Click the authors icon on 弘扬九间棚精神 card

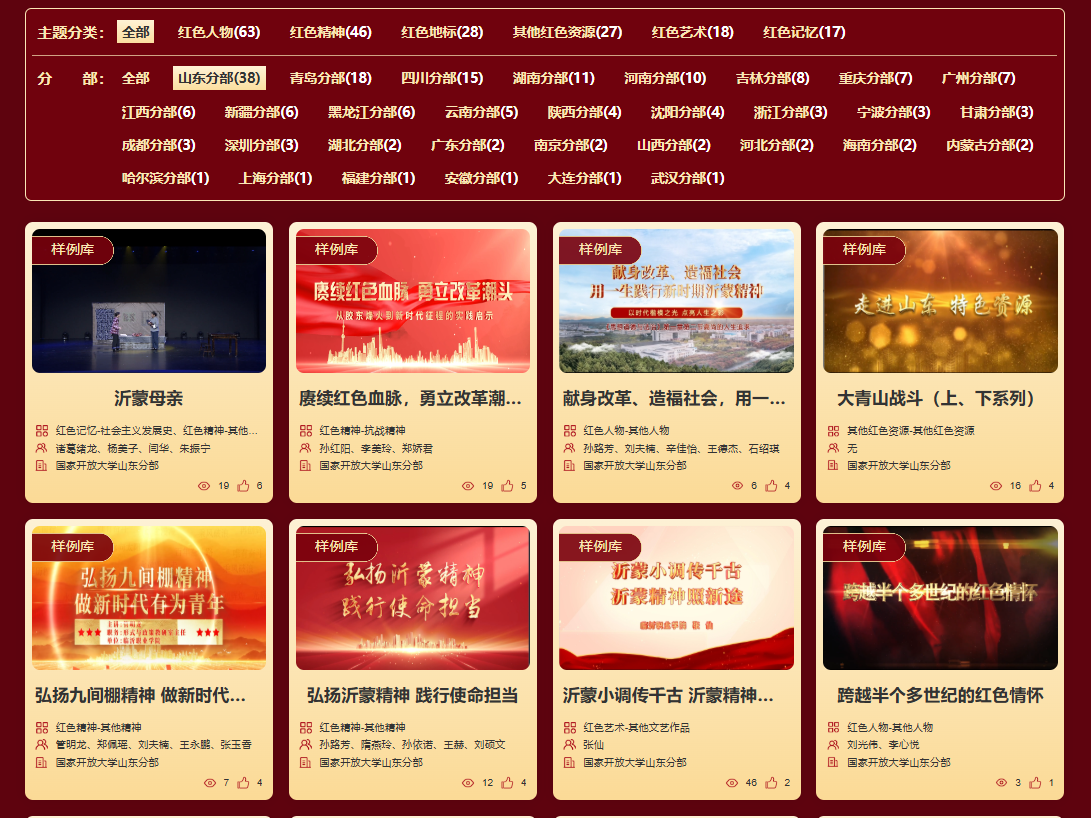pos(42,744)
